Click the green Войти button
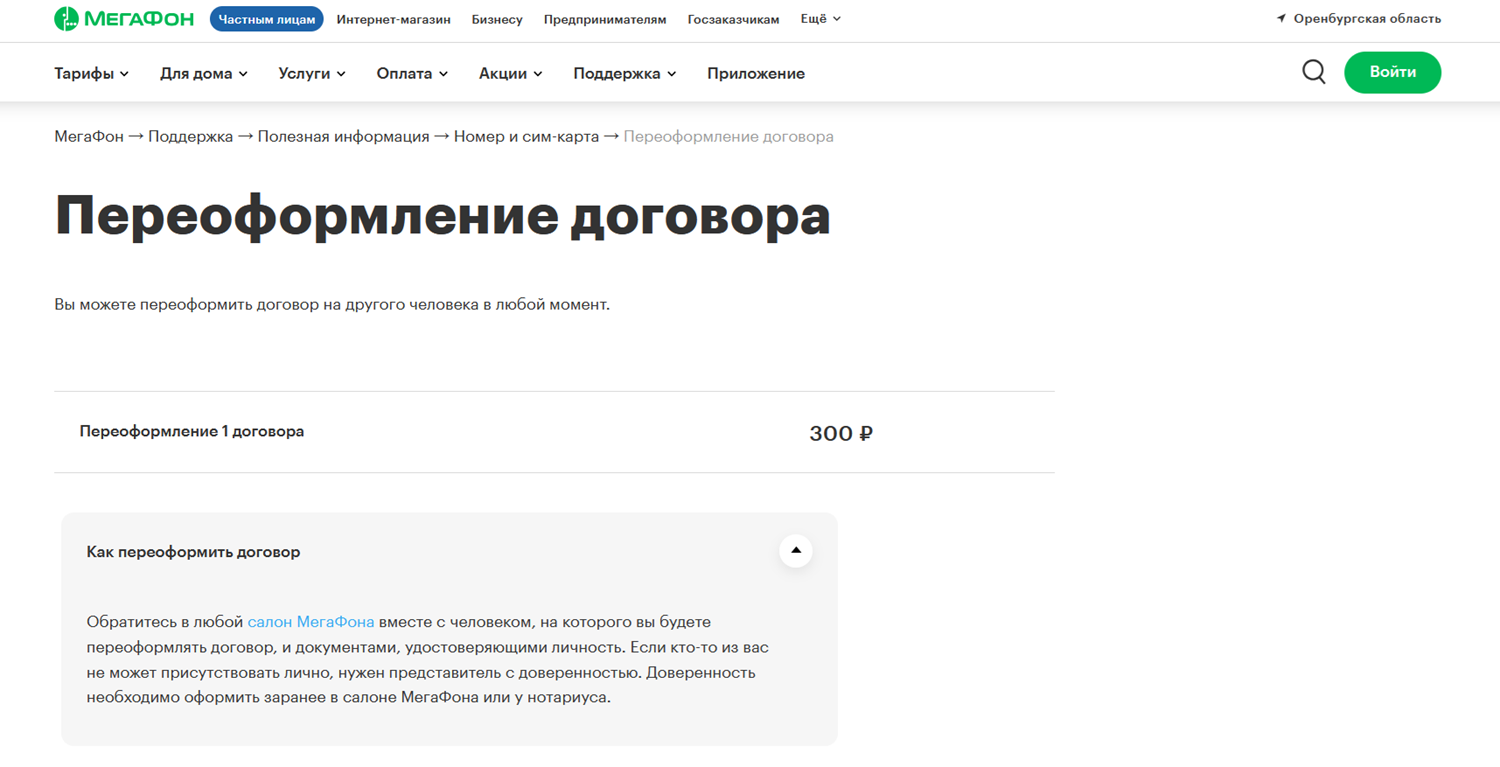The width and height of the screenshot is (1500, 767). [1392, 72]
